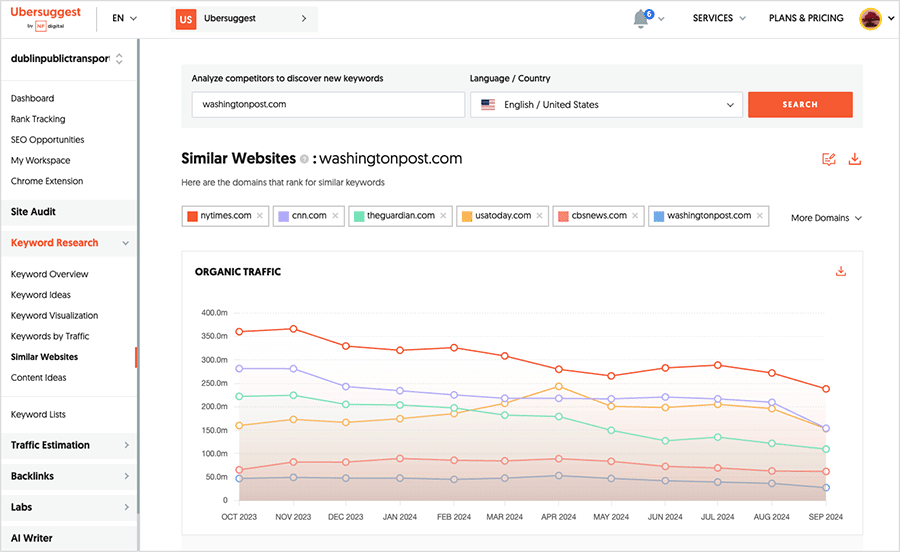The height and width of the screenshot is (552, 900).
Task: Open Site Audit section
Action: 68,212
